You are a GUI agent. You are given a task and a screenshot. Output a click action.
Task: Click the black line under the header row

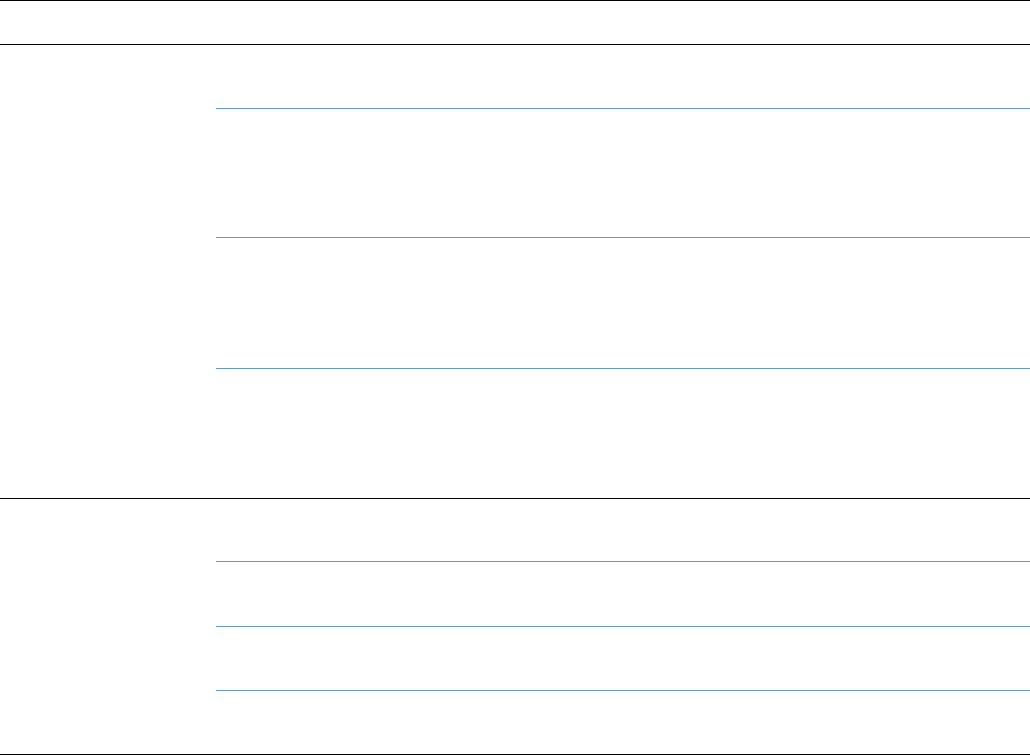tap(515, 44)
